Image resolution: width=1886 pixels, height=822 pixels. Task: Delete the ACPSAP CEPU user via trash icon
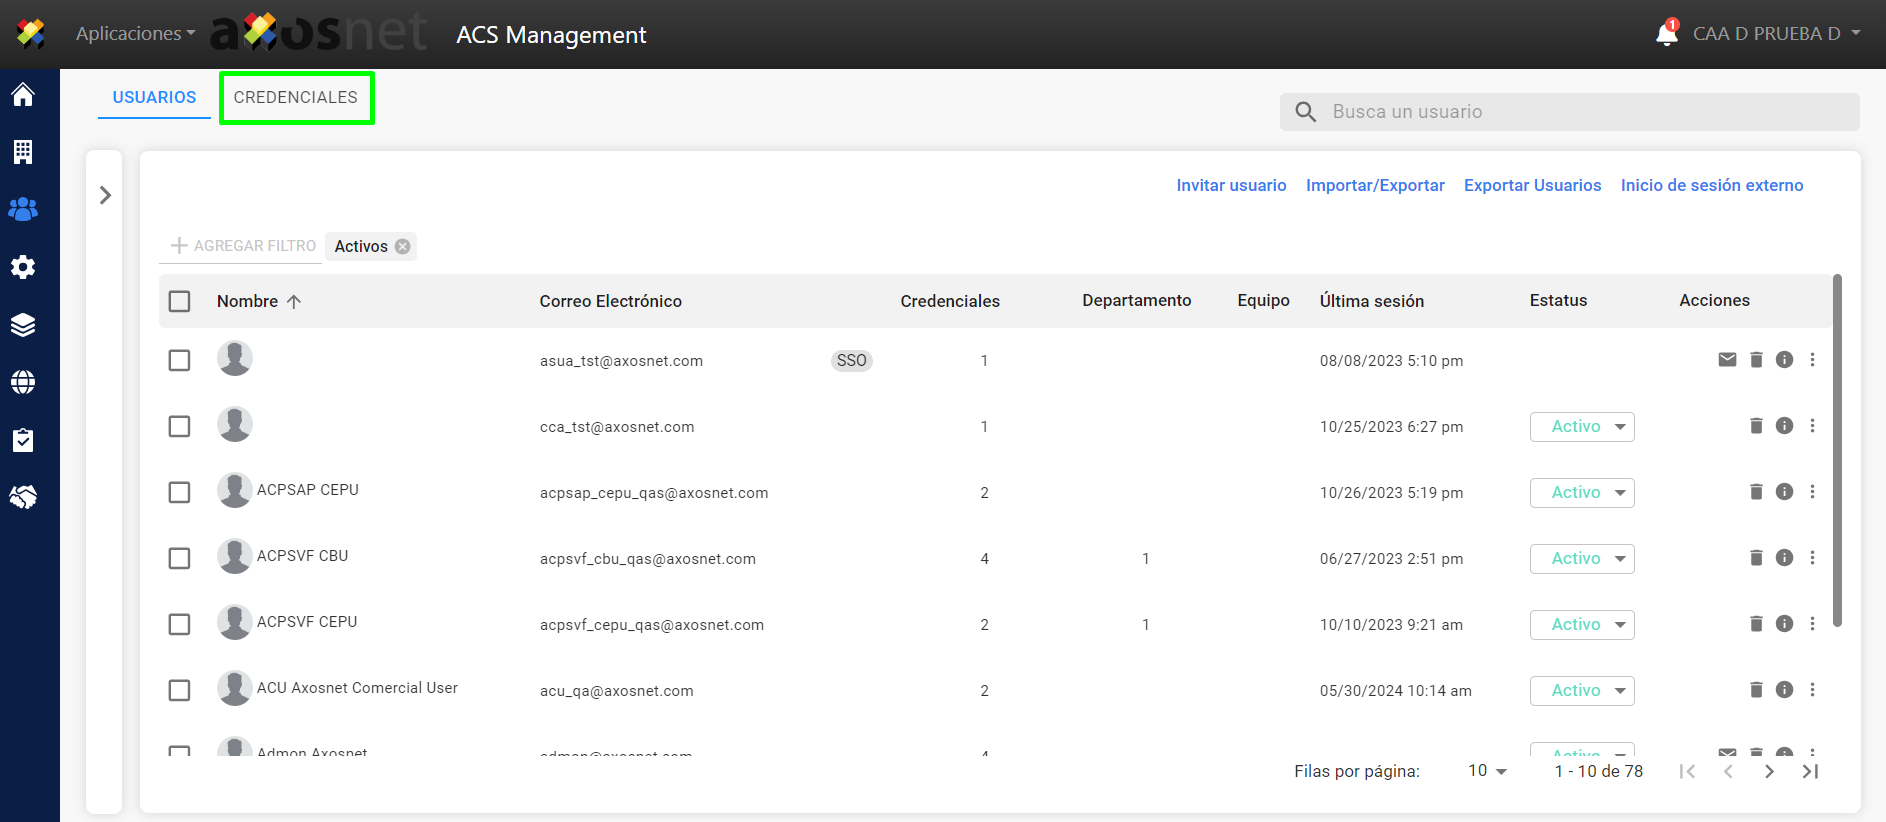(1756, 492)
